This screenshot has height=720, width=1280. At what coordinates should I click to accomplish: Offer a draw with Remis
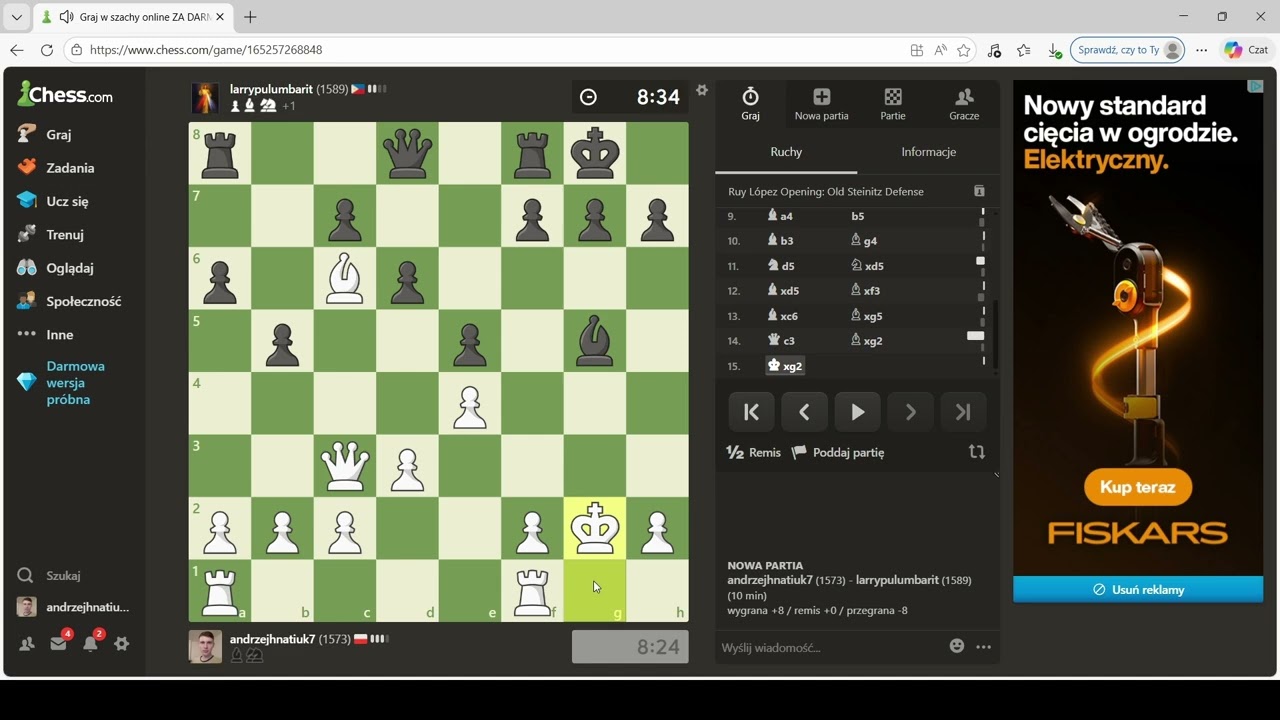point(754,453)
